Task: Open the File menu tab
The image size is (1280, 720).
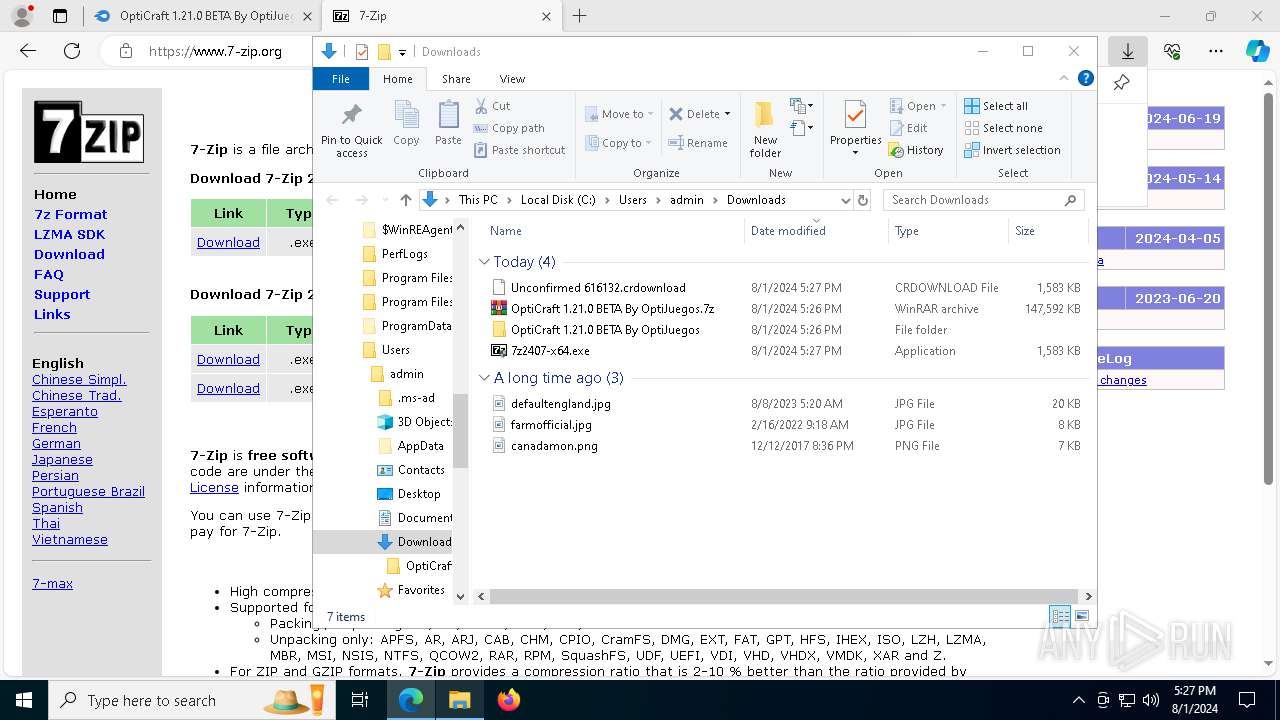Action: [341, 79]
